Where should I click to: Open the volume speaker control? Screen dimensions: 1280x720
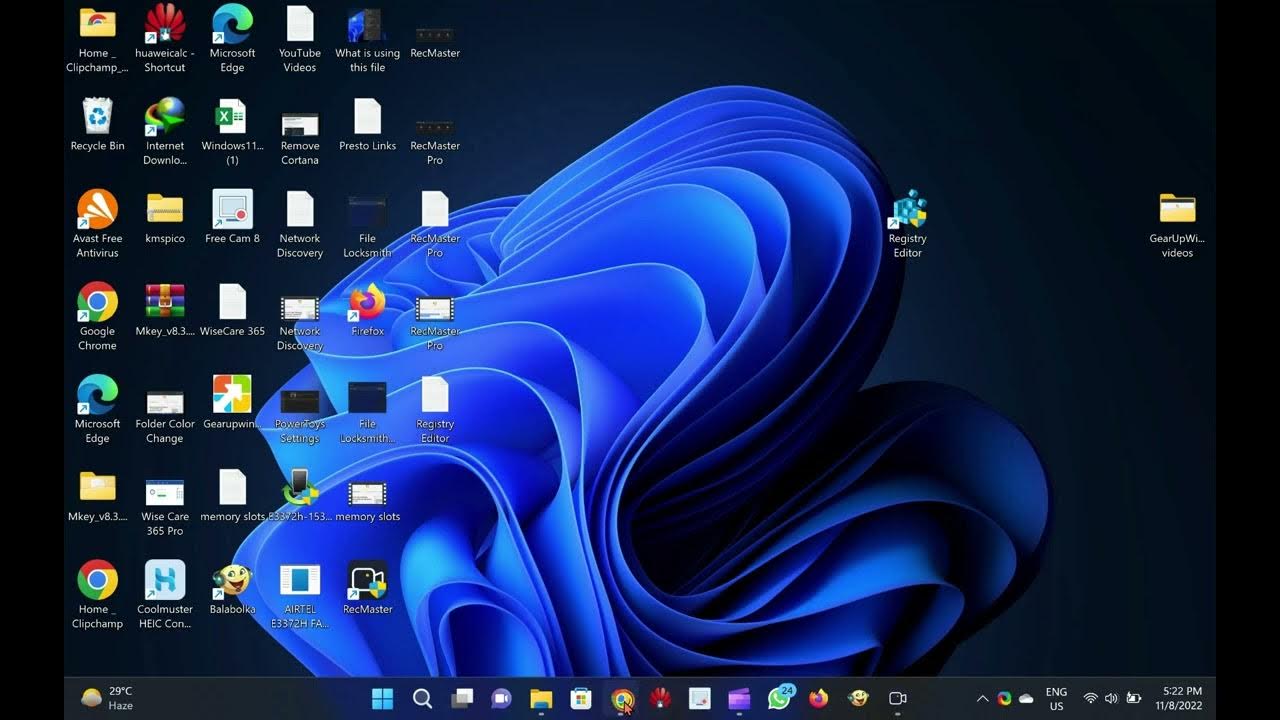(1111, 698)
